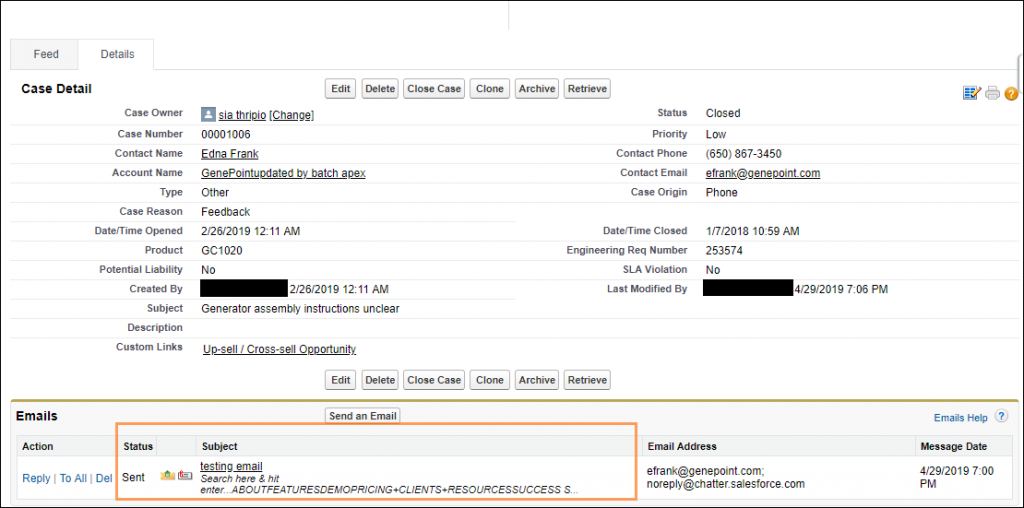Open GenePointupdated by batch apex account link
Viewport: 1024px width, 508px height.
(x=283, y=174)
